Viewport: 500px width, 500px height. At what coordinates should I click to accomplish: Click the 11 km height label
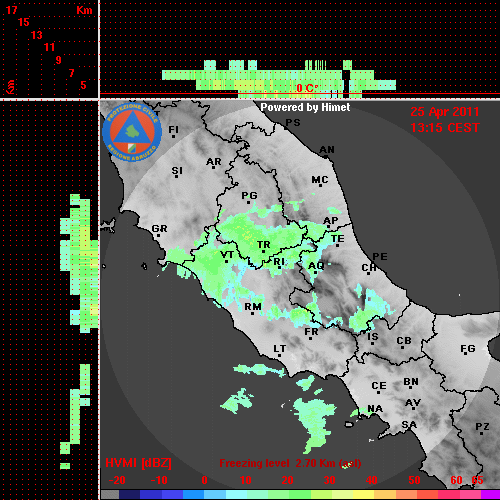click(49, 47)
